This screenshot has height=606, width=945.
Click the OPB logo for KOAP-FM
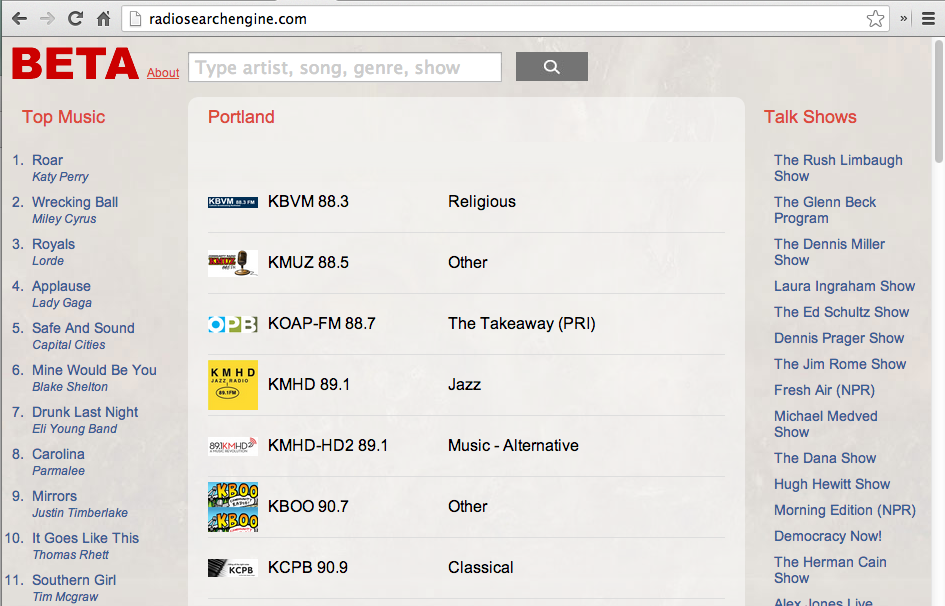[233, 324]
